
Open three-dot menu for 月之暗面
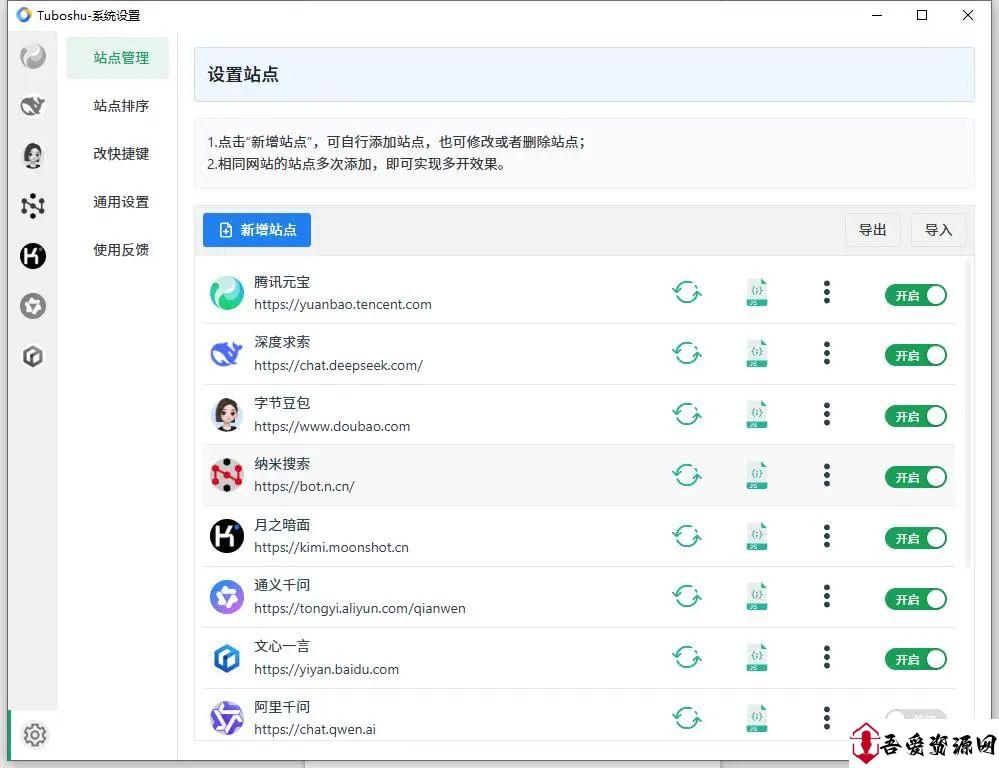tap(826, 536)
